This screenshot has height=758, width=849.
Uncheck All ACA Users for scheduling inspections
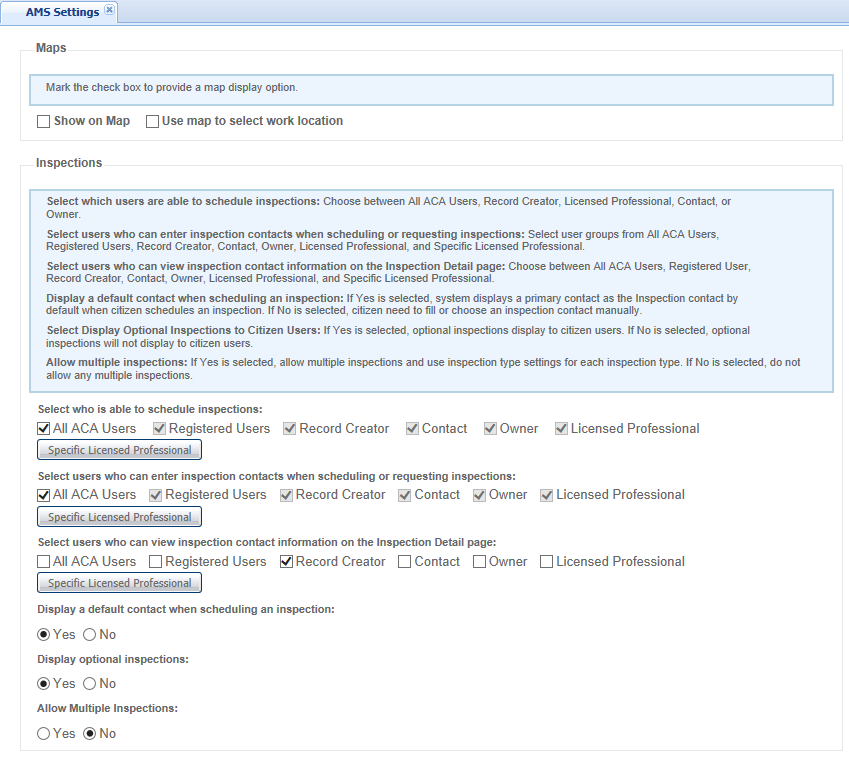(44, 429)
